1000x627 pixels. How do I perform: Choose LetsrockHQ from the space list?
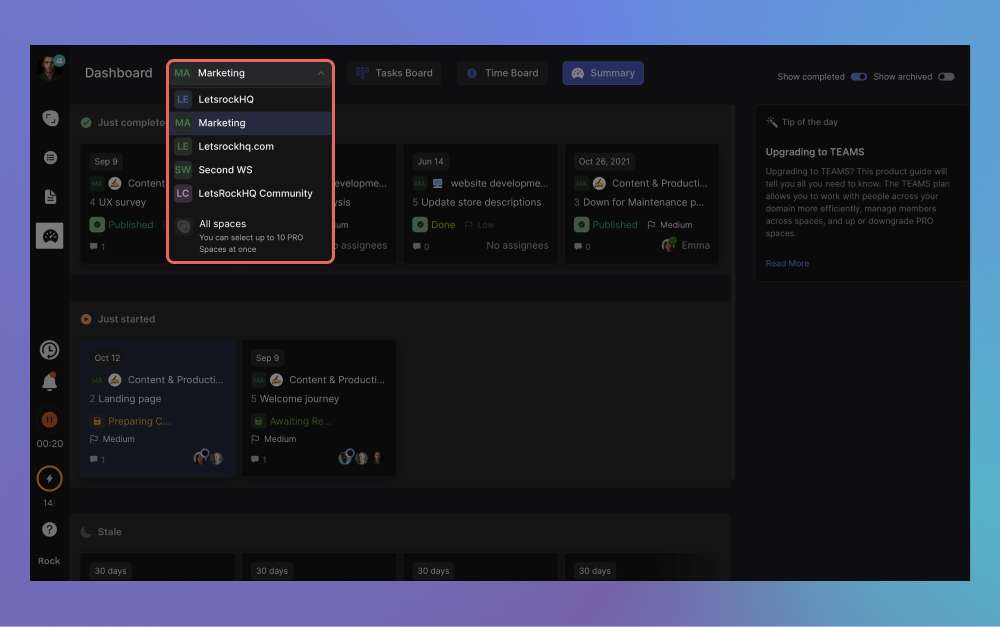[x=250, y=100]
